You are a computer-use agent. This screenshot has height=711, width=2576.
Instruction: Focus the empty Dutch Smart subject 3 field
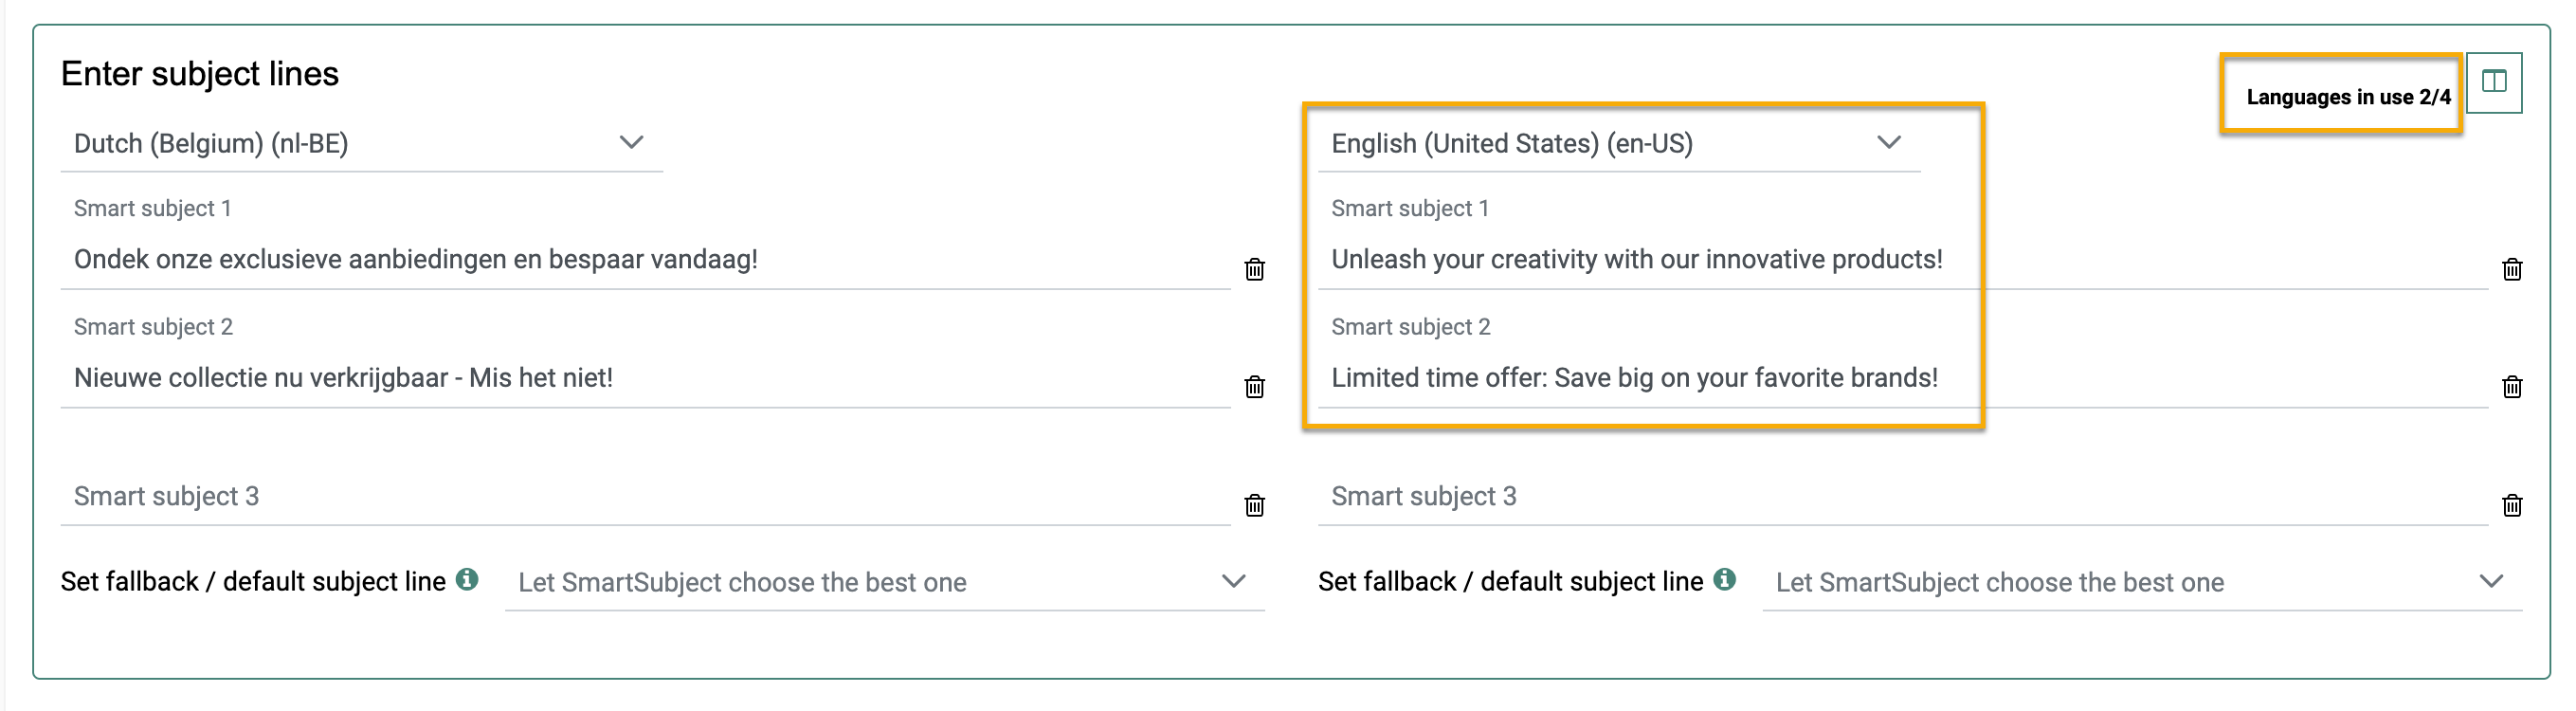pyautogui.click(x=645, y=497)
